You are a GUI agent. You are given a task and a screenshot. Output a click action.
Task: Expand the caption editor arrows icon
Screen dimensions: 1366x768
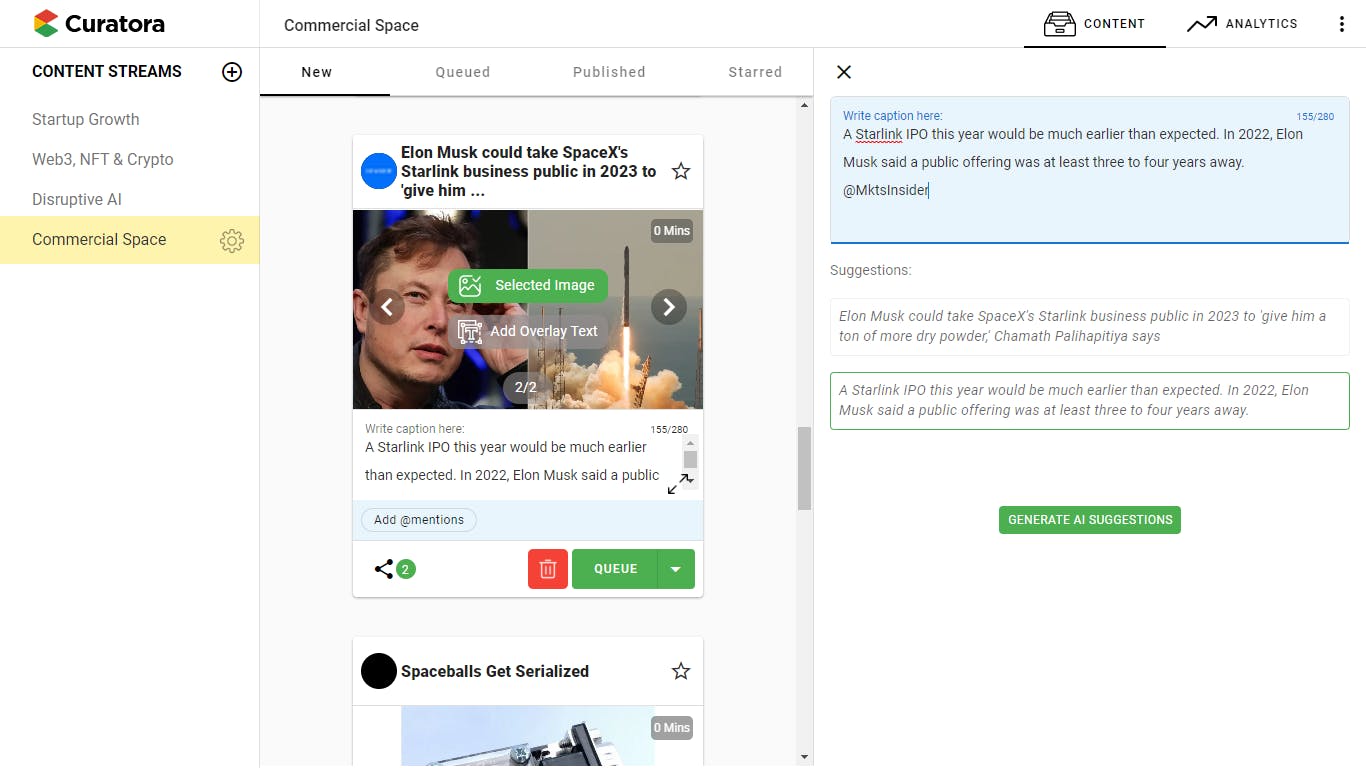point(680,484)
